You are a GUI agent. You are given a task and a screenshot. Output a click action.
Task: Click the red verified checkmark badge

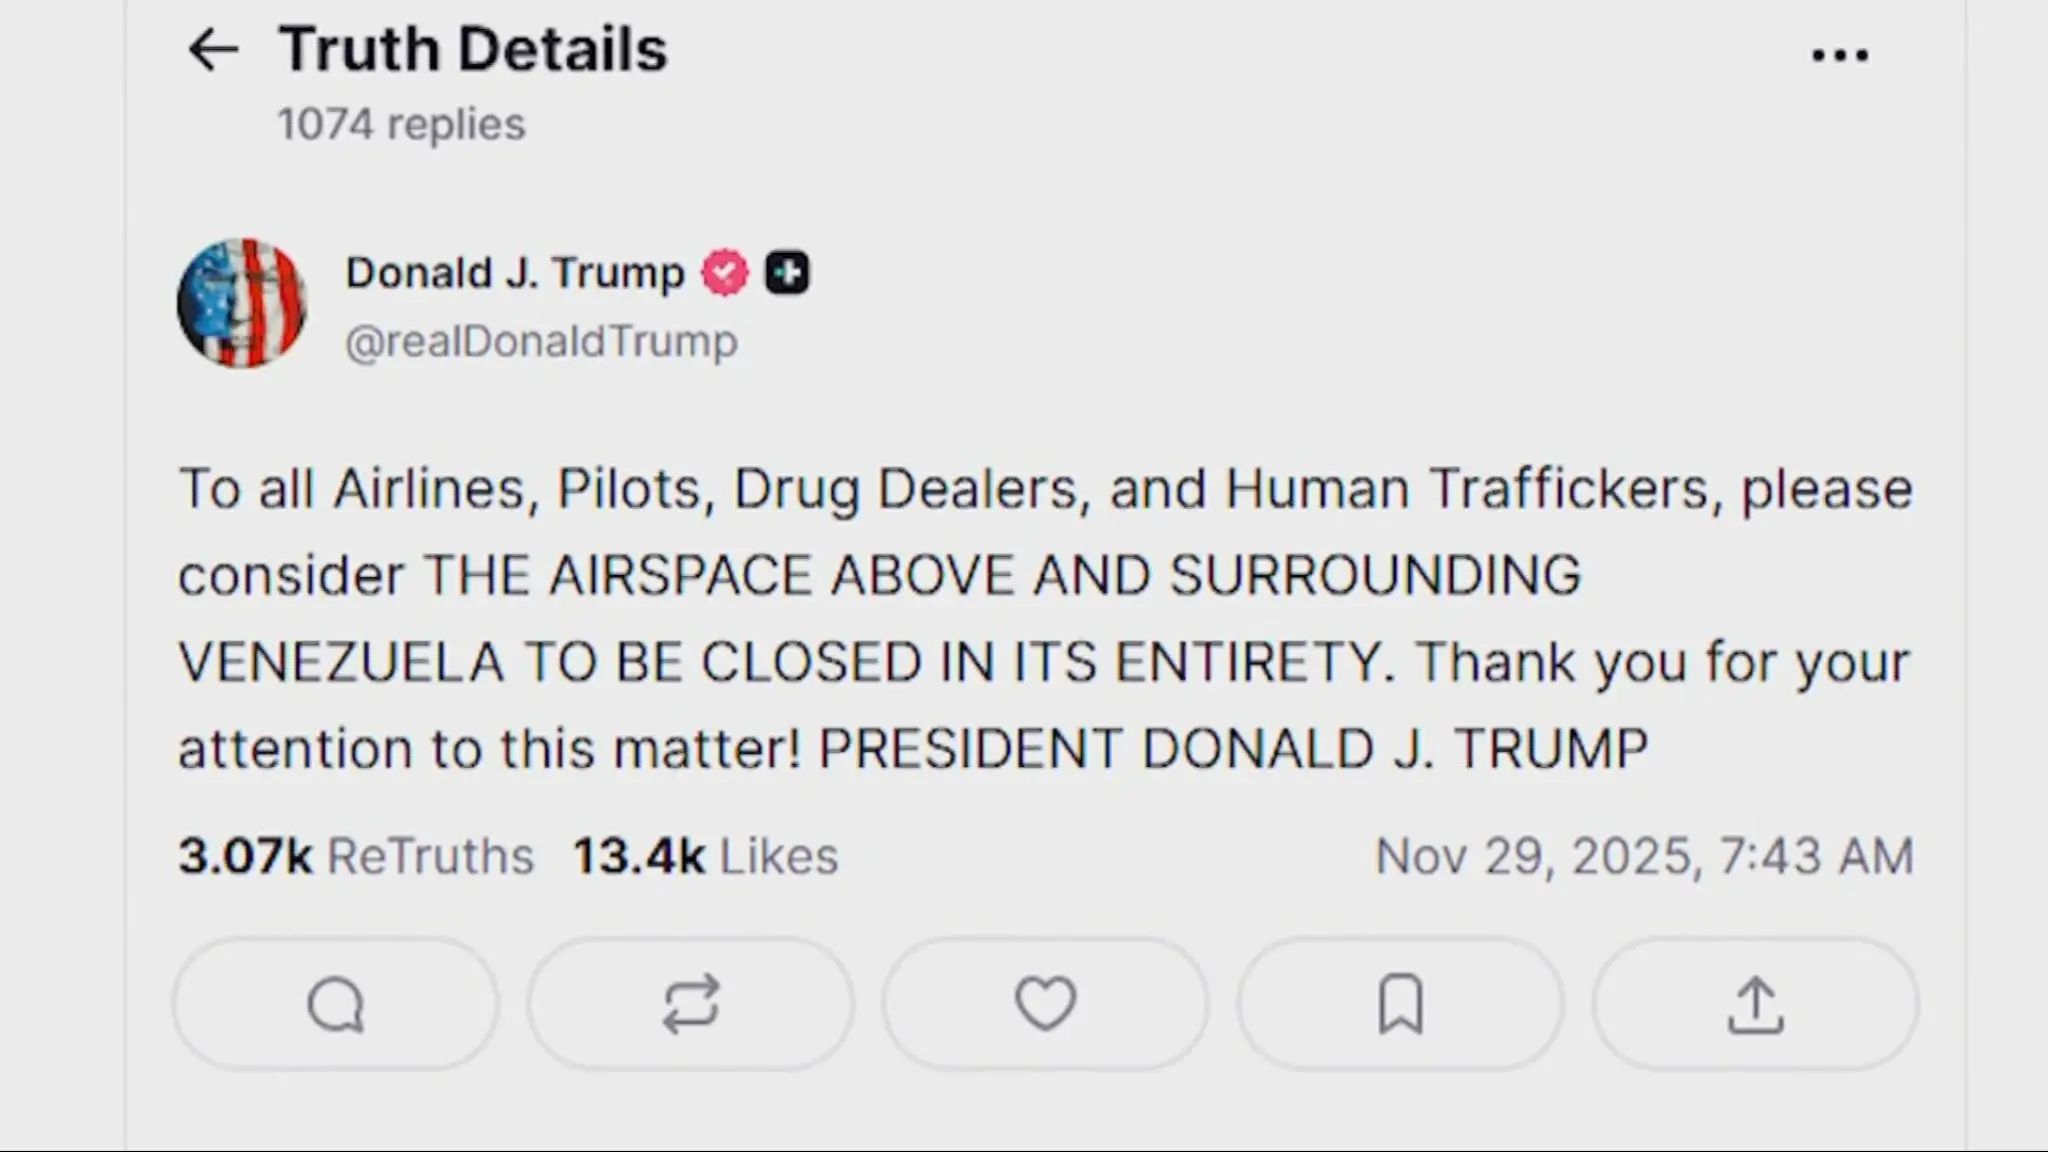(x=725, y=272)
